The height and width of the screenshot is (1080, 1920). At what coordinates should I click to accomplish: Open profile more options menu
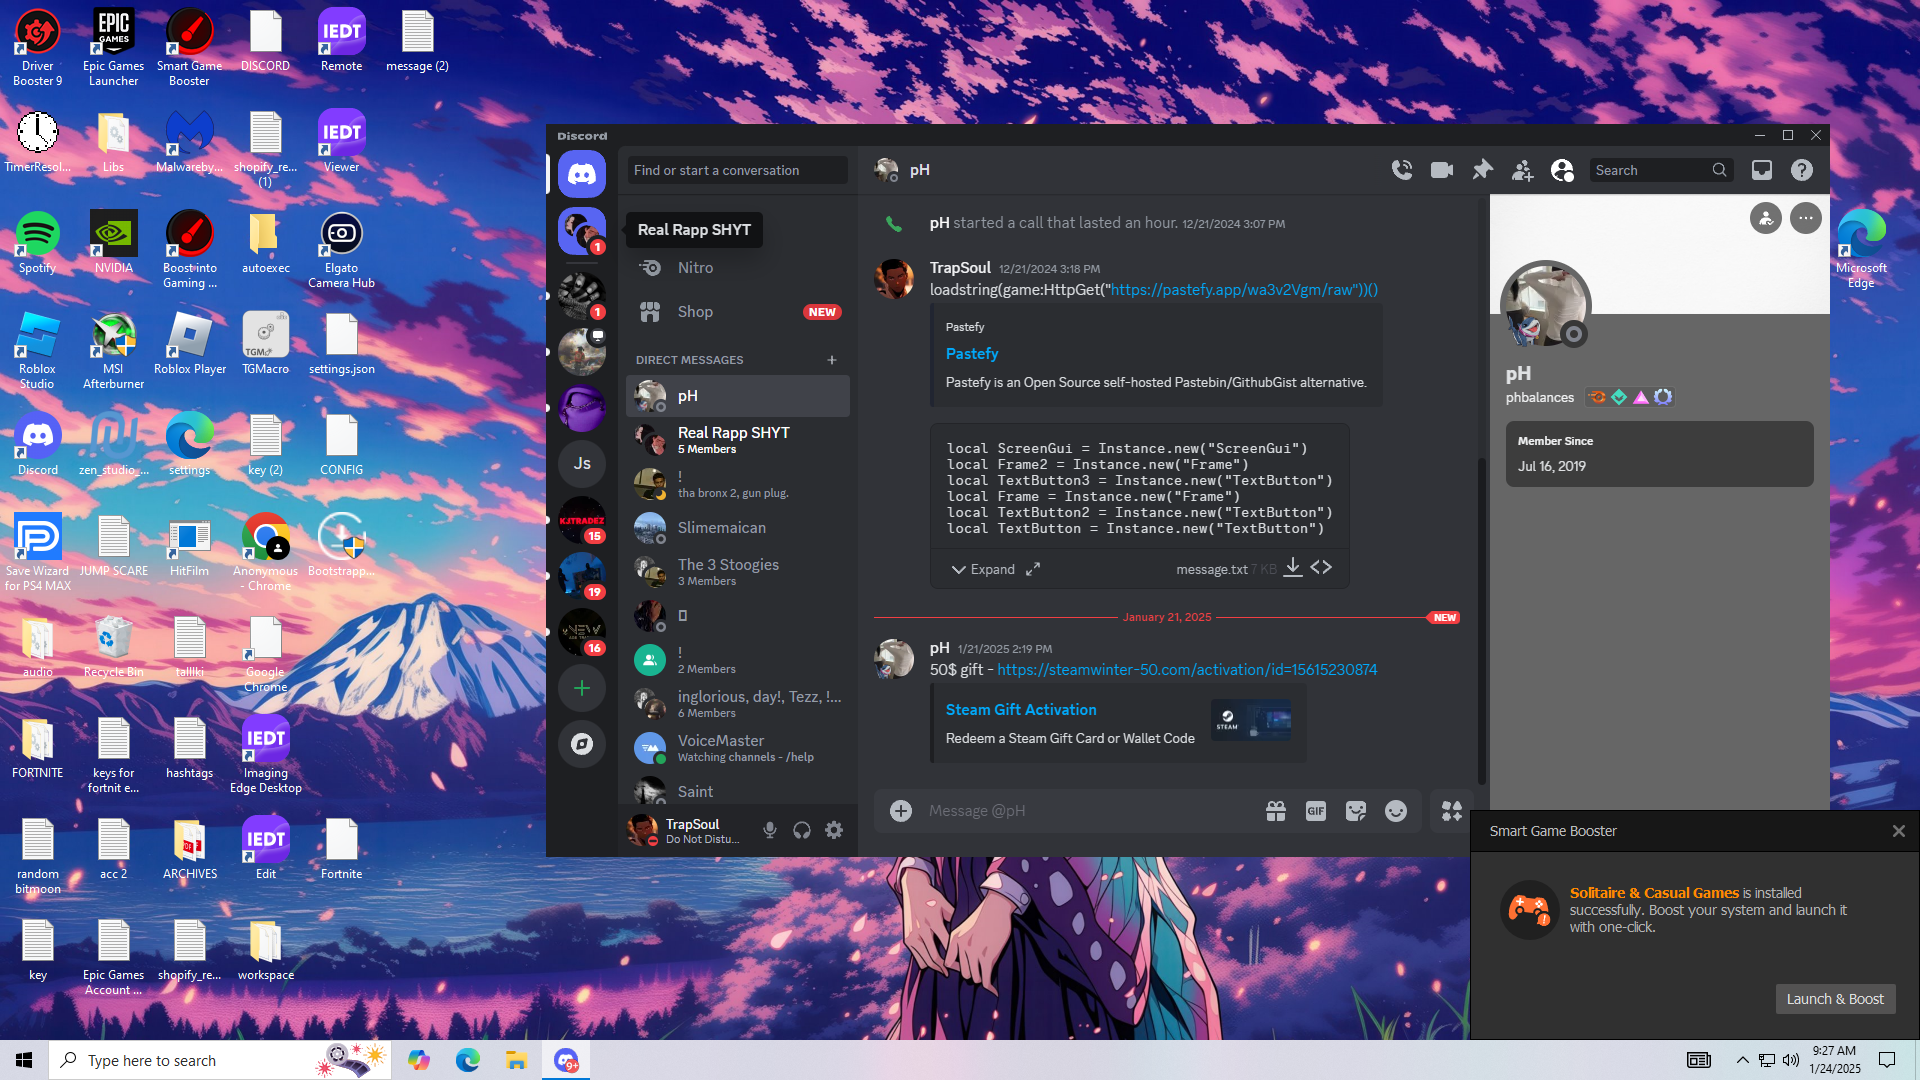[1805, 218]
